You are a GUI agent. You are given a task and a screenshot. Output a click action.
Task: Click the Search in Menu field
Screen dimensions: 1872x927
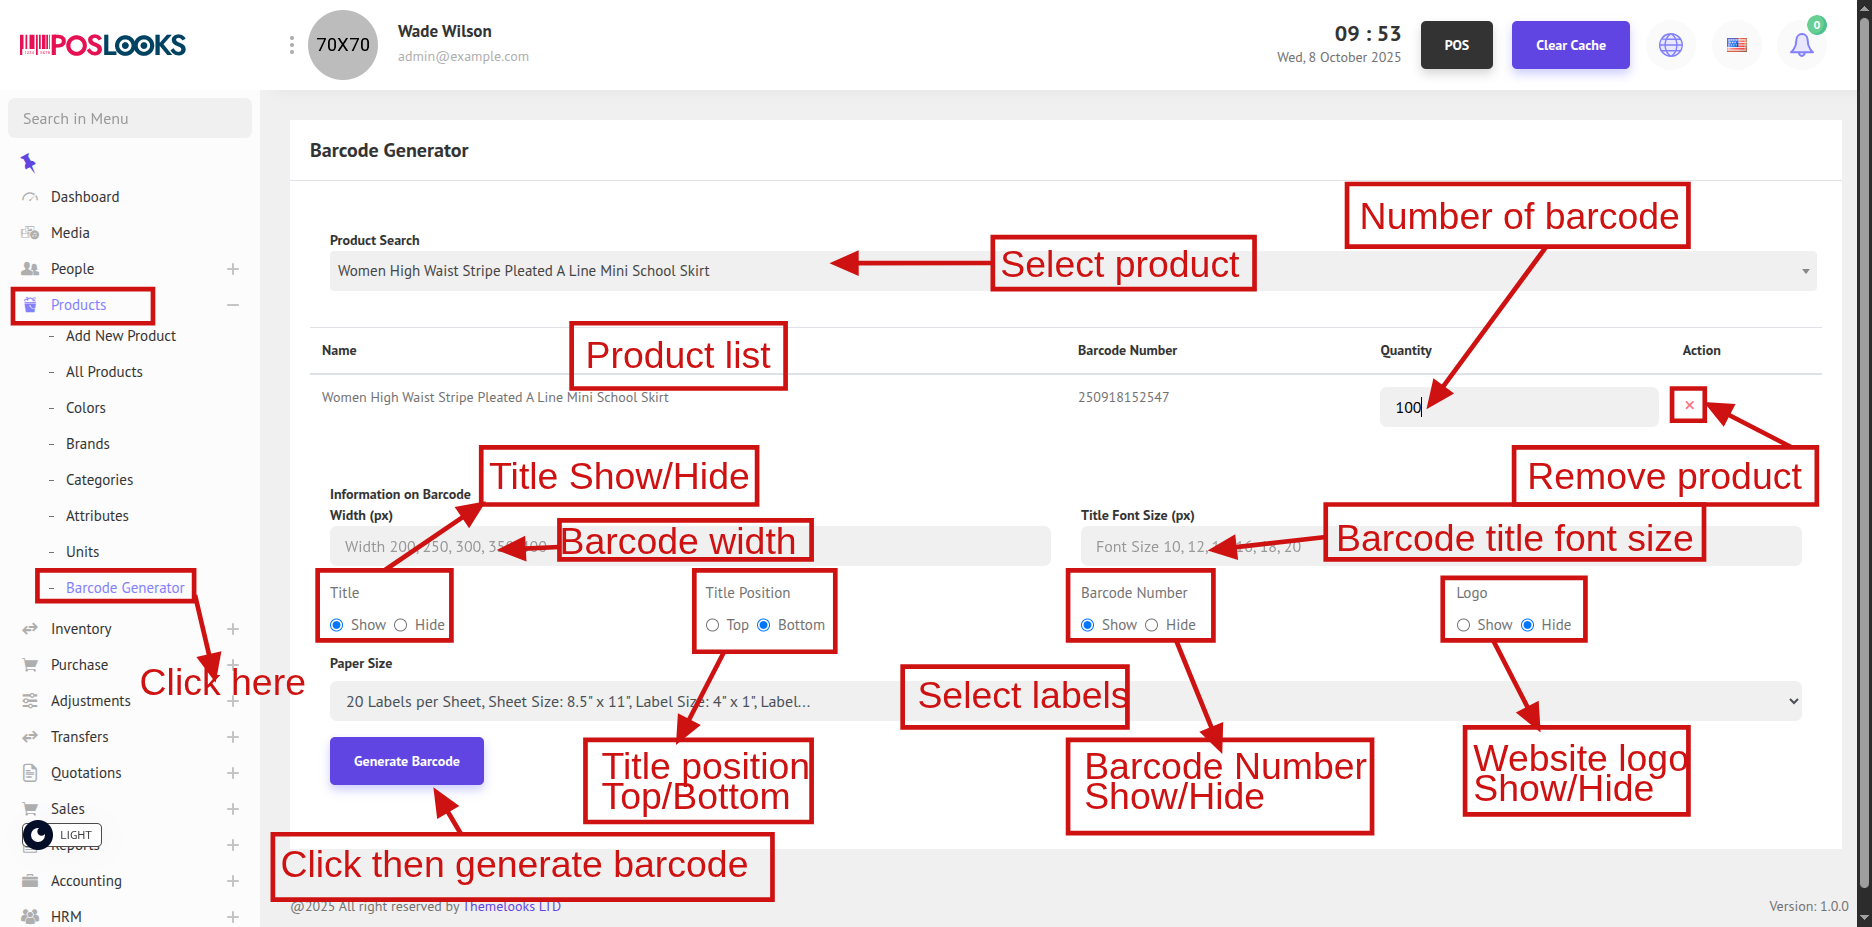[130, 118]
